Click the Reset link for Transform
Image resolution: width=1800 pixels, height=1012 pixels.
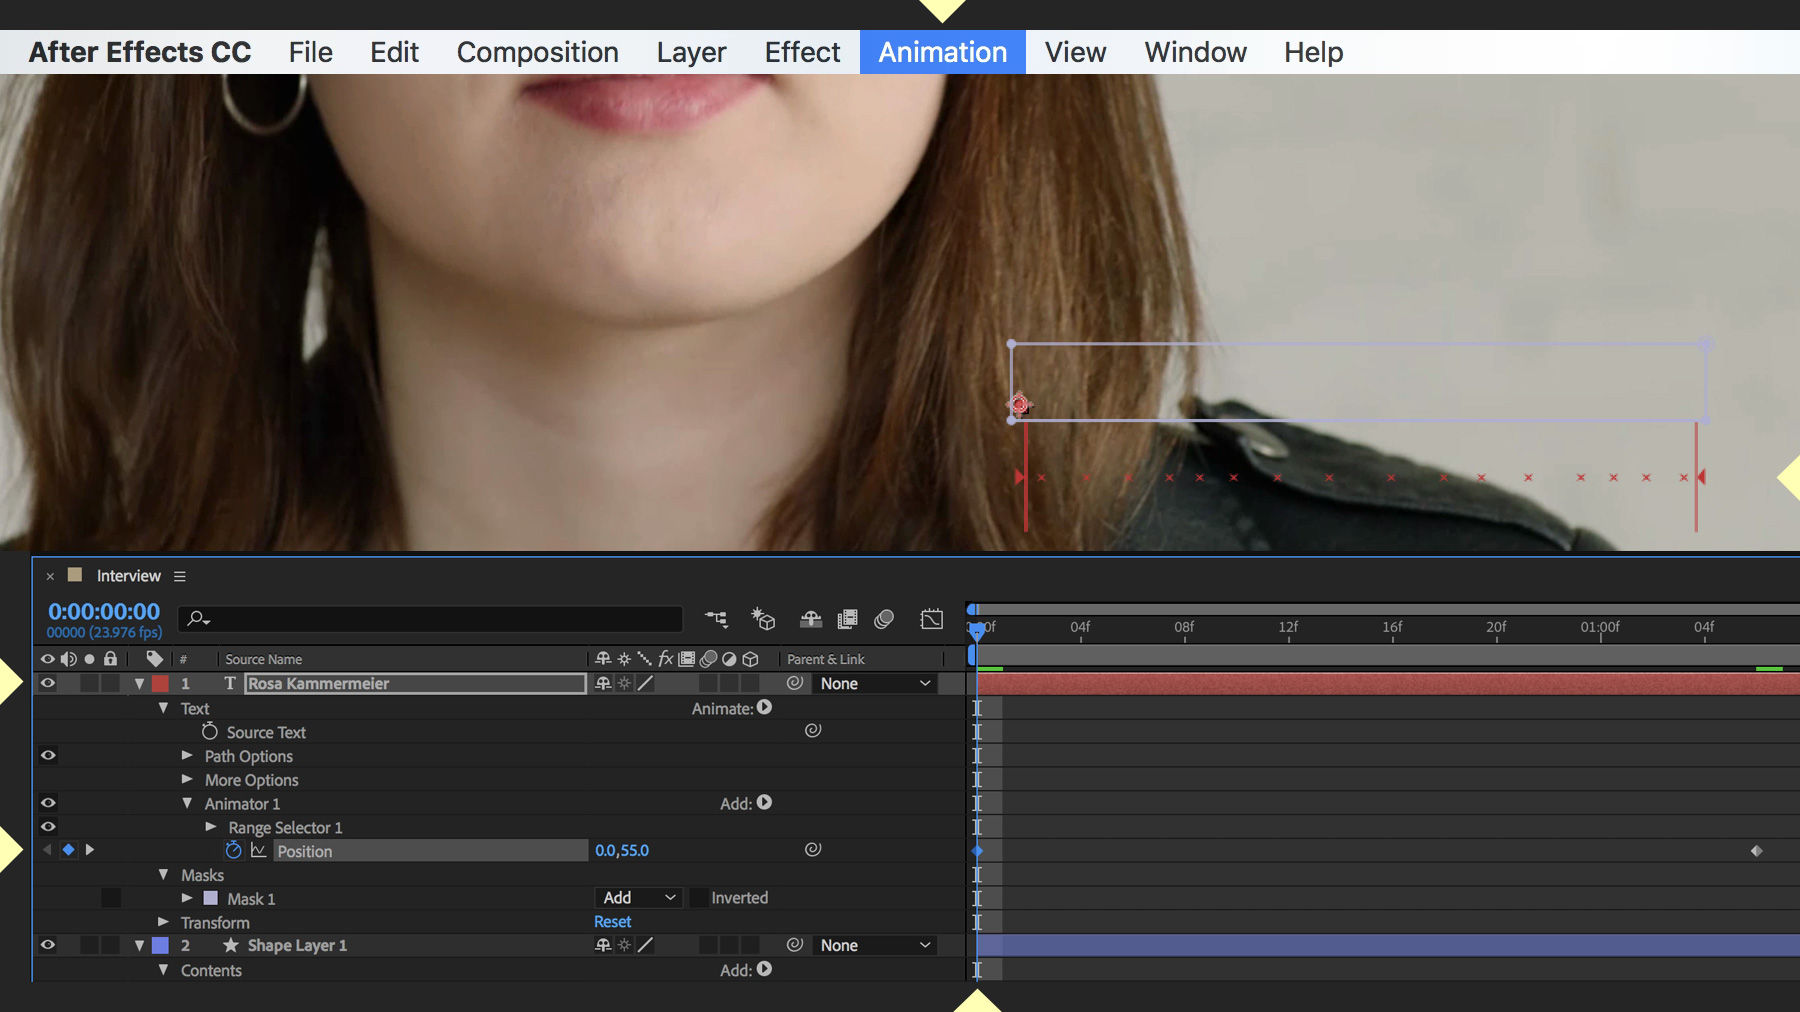[612, 921]
